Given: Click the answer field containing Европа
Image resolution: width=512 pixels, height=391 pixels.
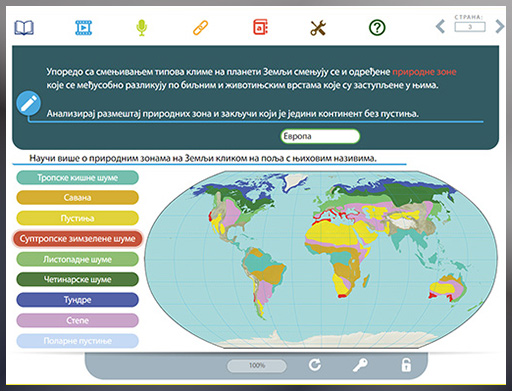Looking at the screenshot, I should [x=320, y=136].
